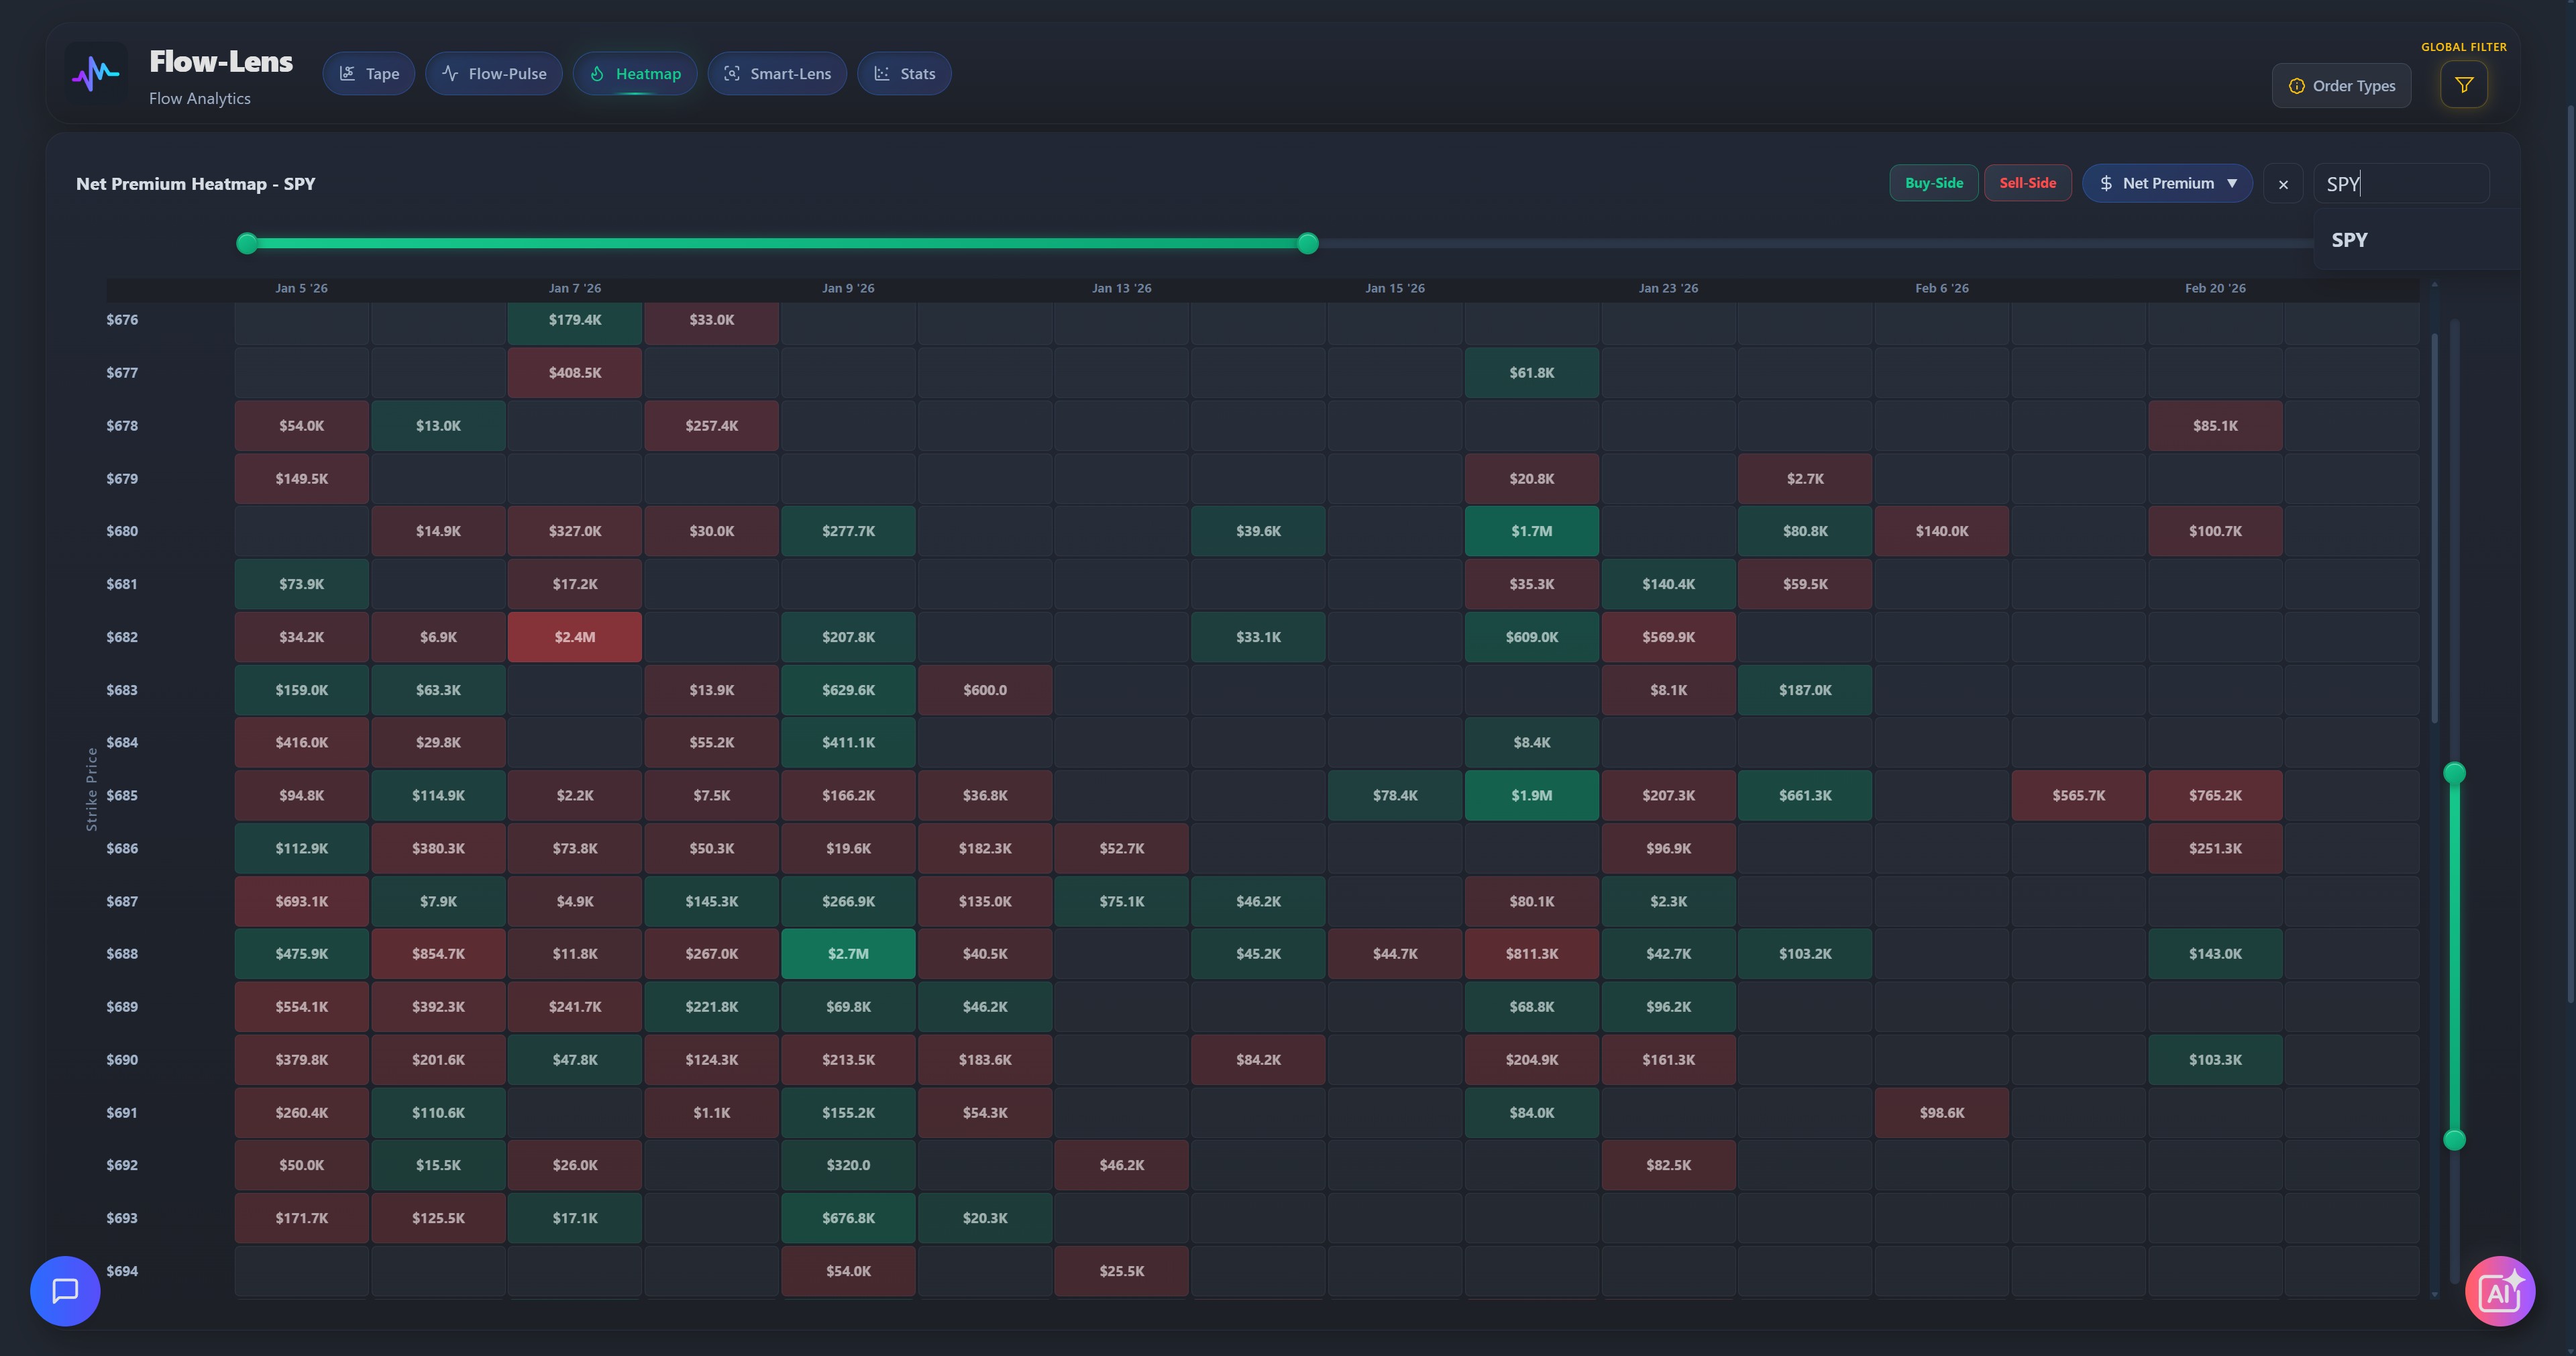The height and width of the screenshot is (1356, 2576).
Task: Switch to the Tape tab
Action: click(368, 74)
